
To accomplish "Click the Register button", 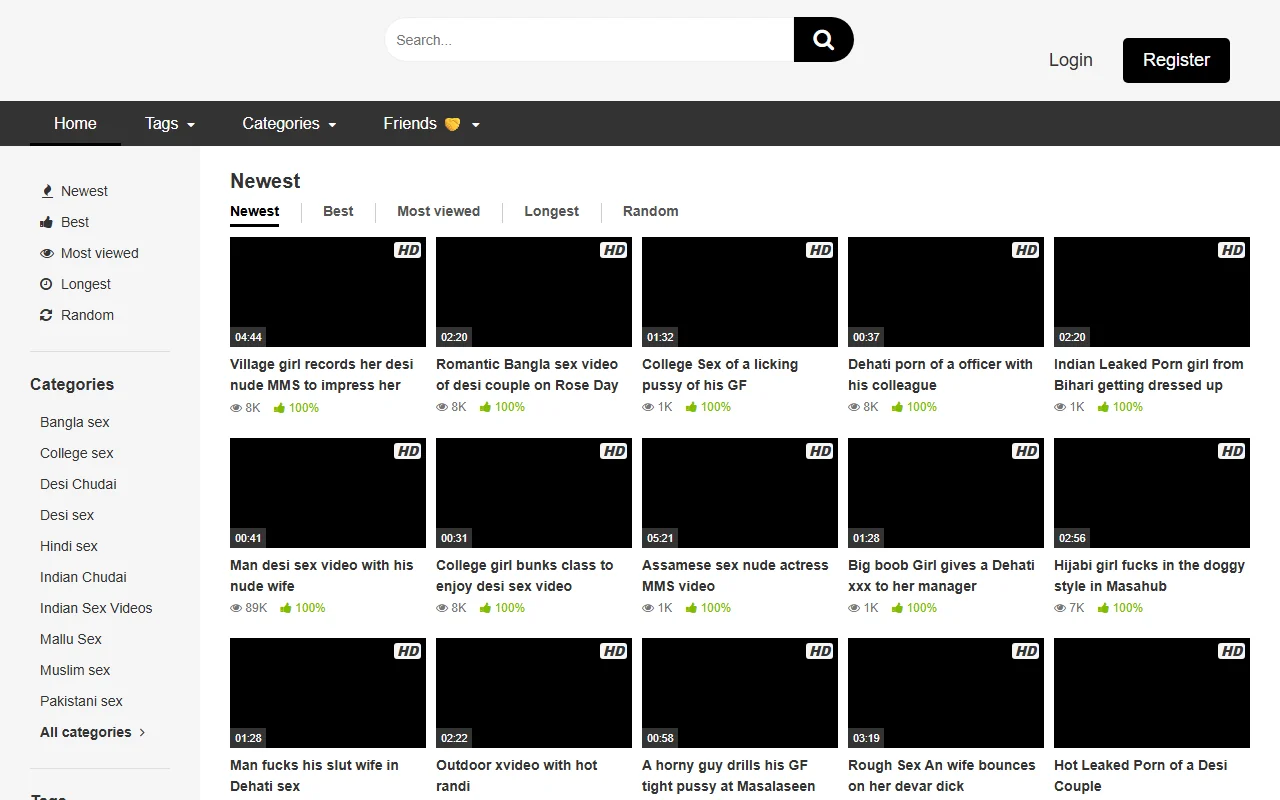I will point(1176,60).
